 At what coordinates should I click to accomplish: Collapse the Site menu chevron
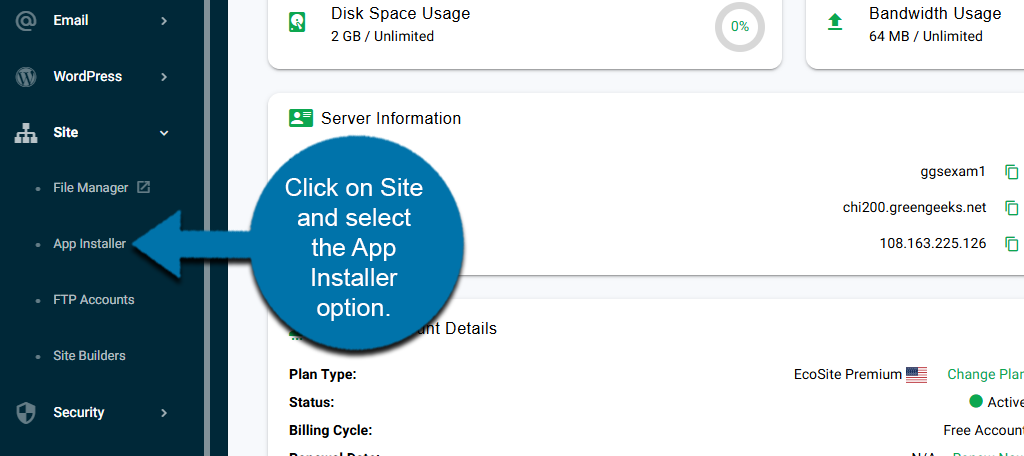click(164, 133)
